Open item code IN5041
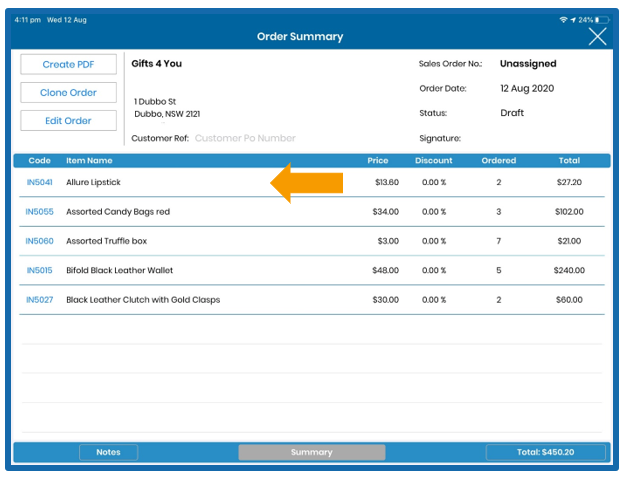628x479 pixels. 40,182
